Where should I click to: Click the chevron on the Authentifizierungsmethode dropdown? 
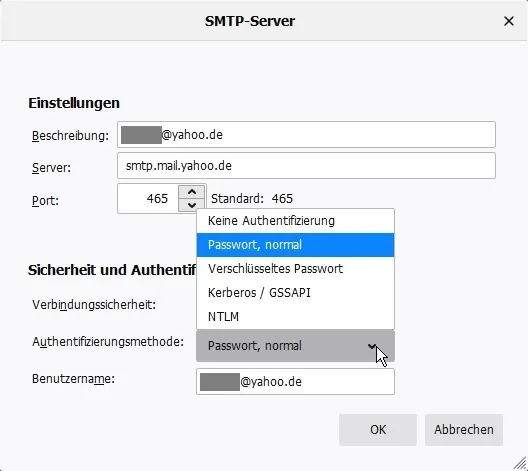[x=372, y=346]
